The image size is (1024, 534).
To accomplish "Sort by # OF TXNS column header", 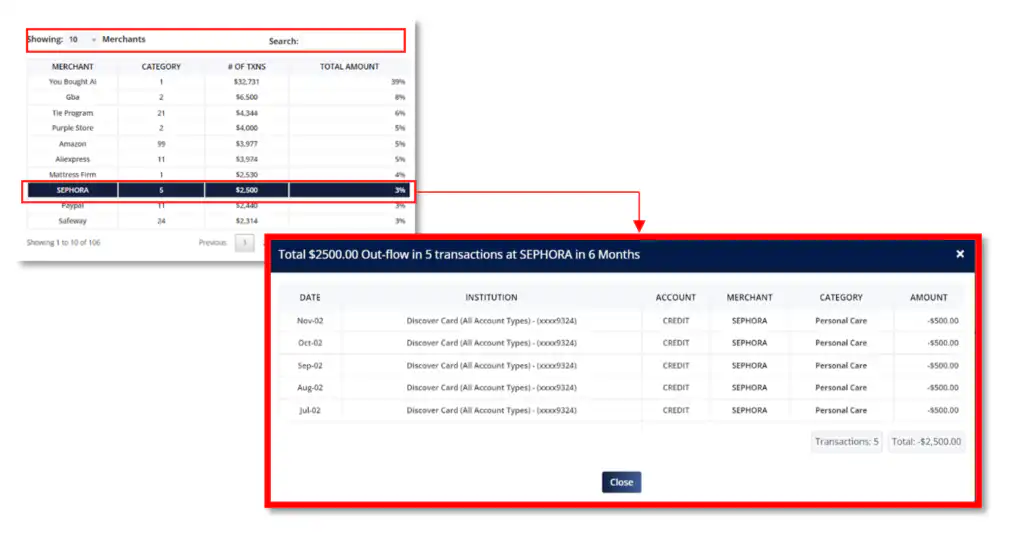I will click(246, 67).
